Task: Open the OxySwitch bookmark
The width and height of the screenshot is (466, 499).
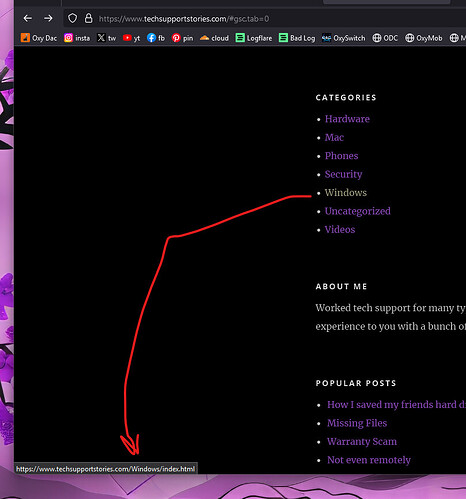Action: click(x=343, y=38)
